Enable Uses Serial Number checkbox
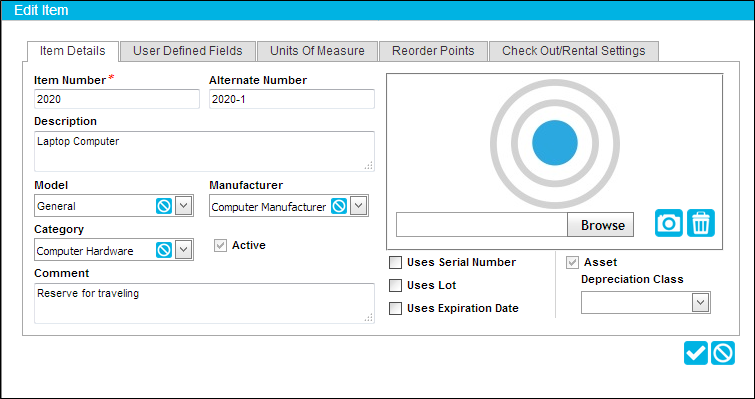 tap(395, 262)
